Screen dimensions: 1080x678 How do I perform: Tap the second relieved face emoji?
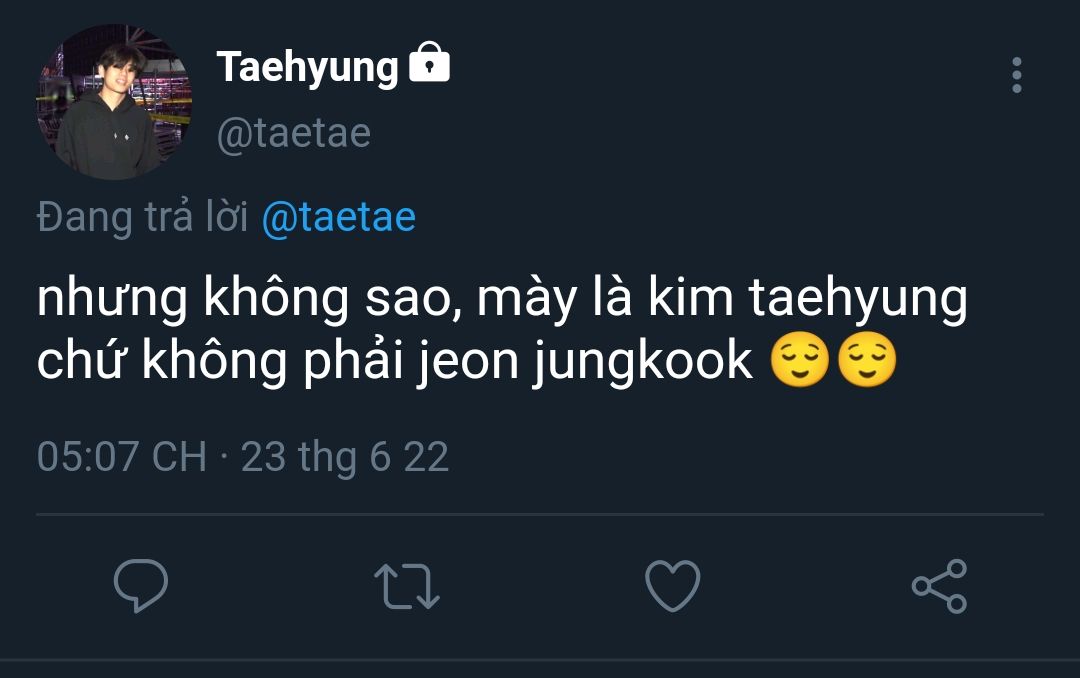click(x=866, y=362)
